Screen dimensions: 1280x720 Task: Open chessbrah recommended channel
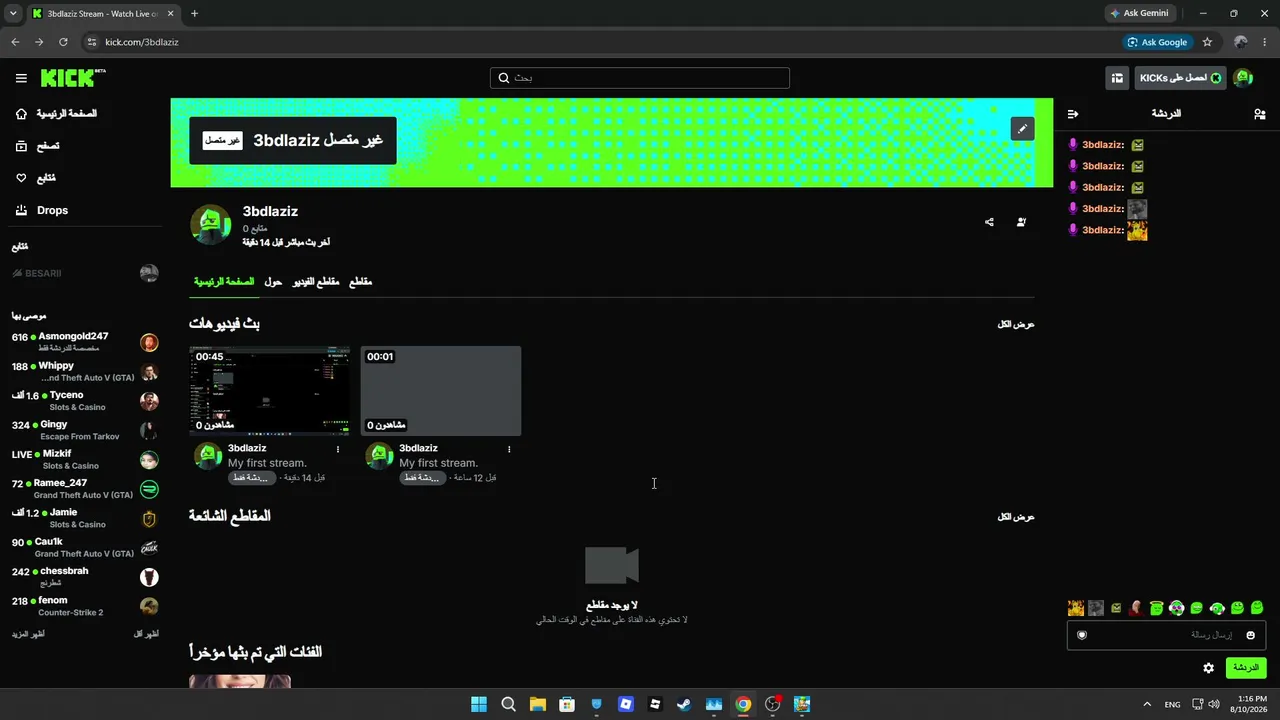click(85, 577)
